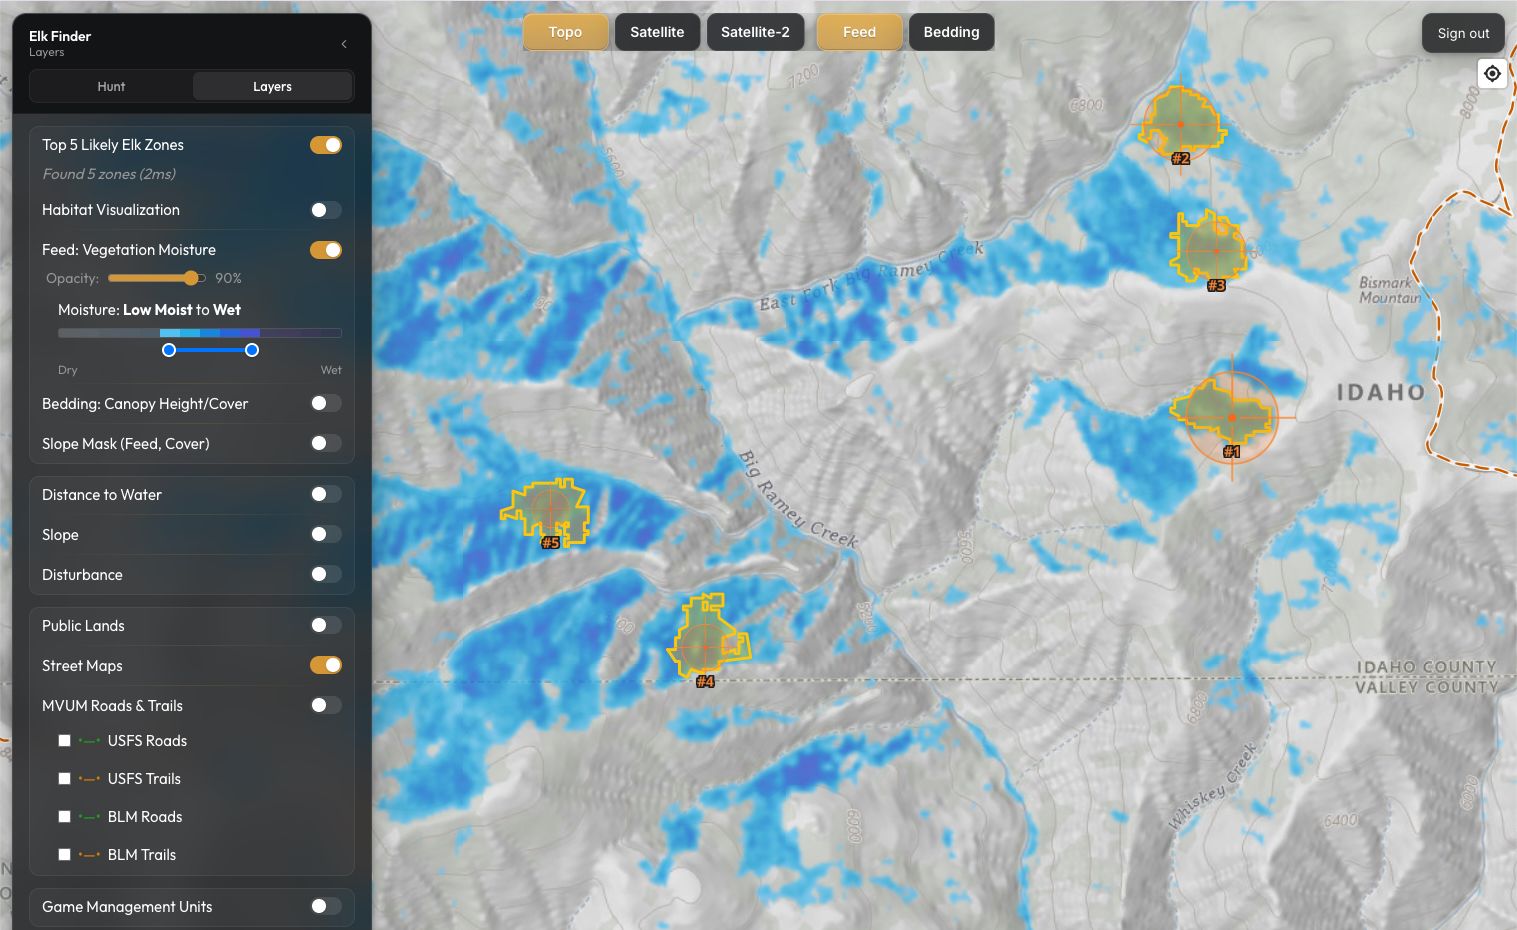Switch to the Layers tab
This screenshot has height=930, width=1517.
pos(272,87)
